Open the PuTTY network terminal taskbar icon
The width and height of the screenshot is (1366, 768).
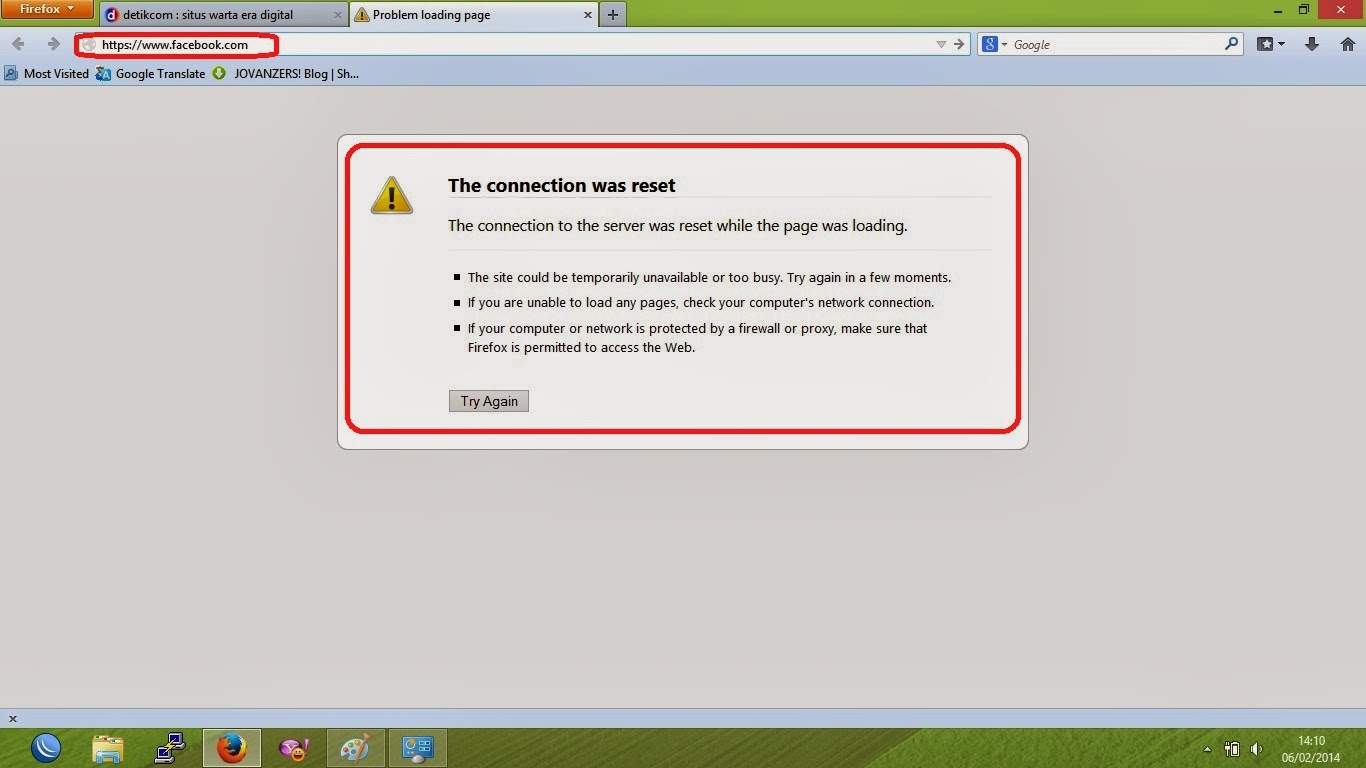[x=170, y=748]
